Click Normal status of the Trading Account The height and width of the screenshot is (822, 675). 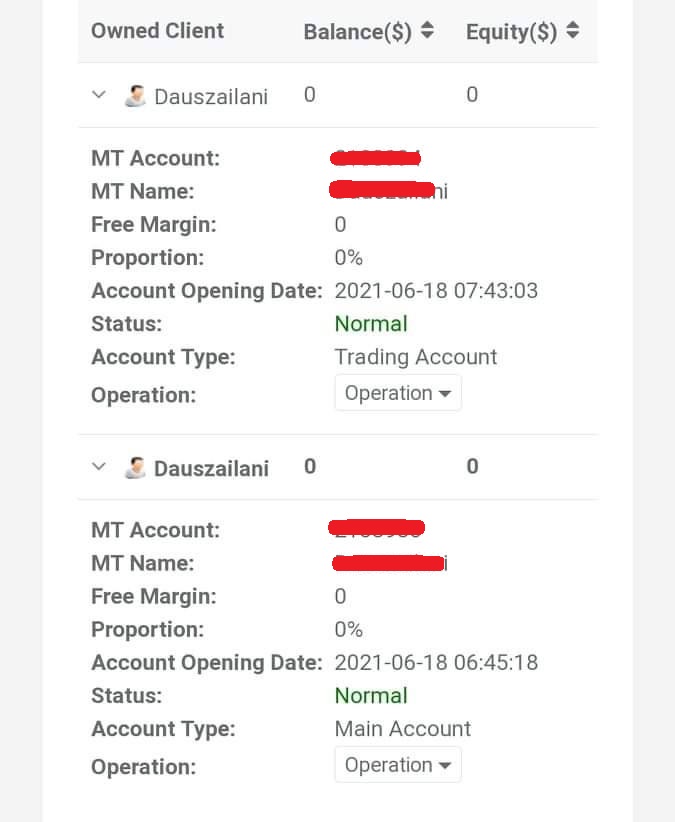point(371,324)
